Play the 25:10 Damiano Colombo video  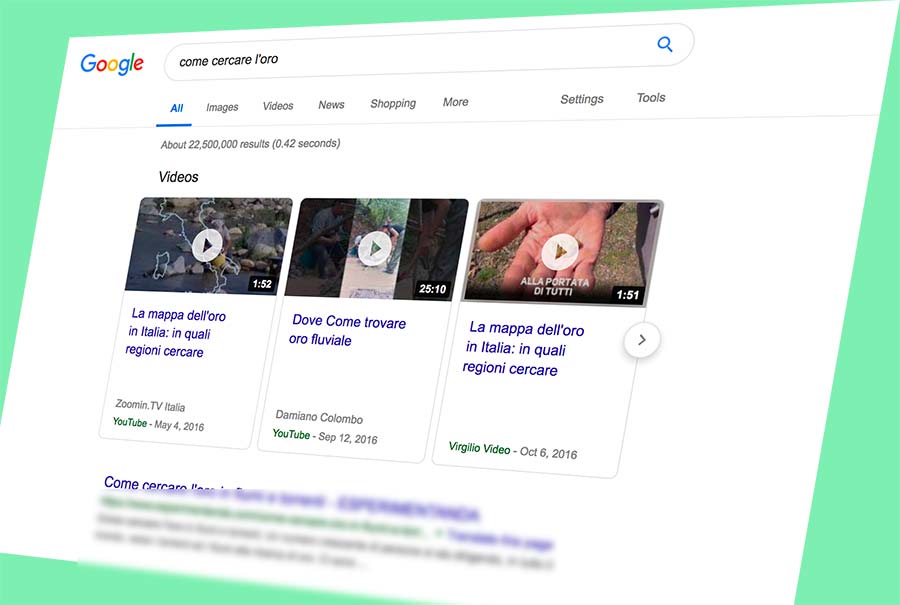point(376,249)
